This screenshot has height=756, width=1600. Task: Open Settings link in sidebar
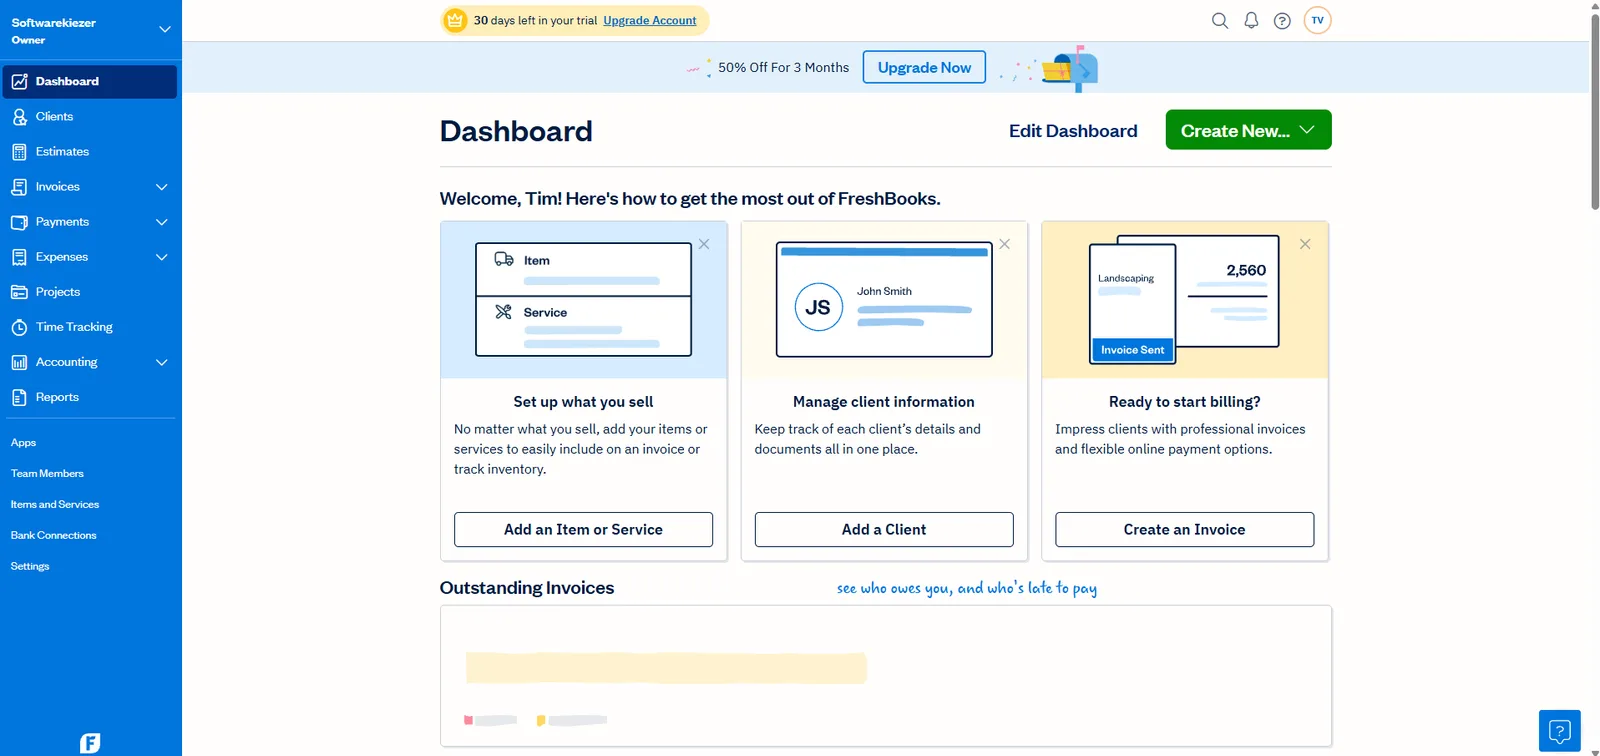pos(30,567)
